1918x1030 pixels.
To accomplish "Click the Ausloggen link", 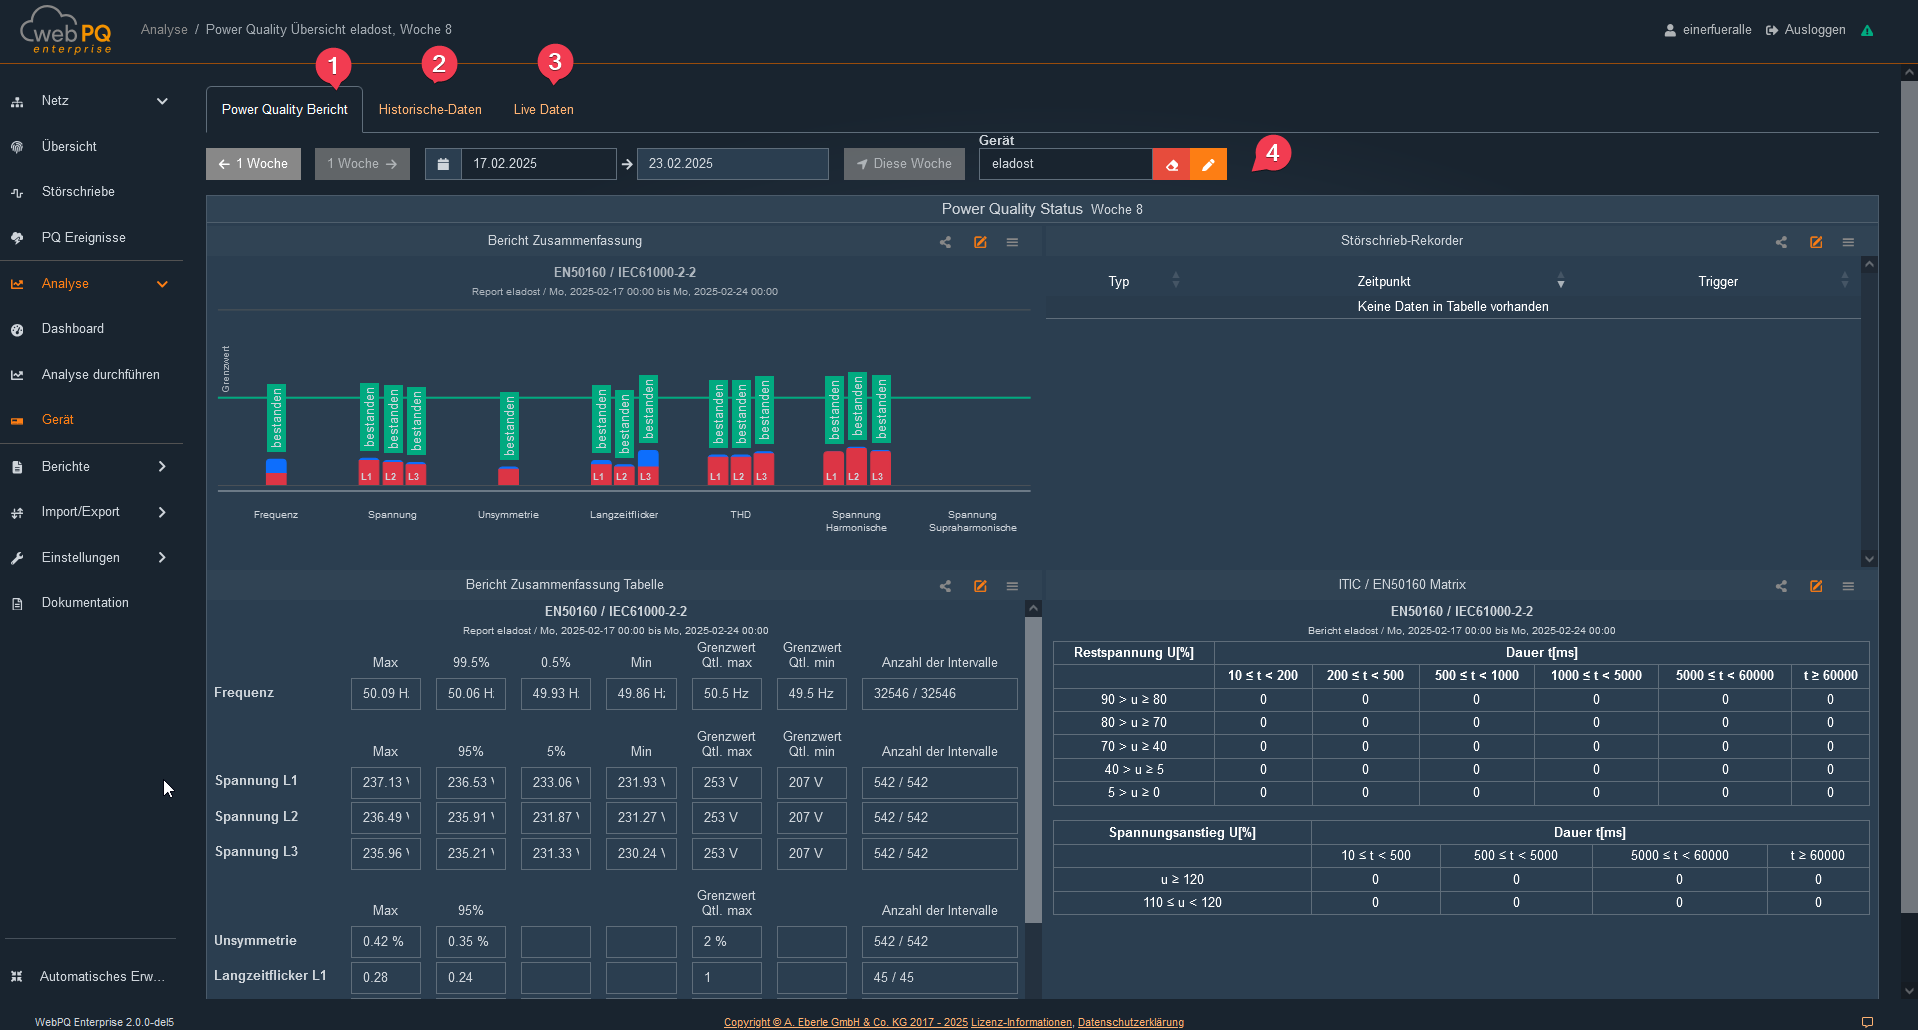I will (1806, 30).
